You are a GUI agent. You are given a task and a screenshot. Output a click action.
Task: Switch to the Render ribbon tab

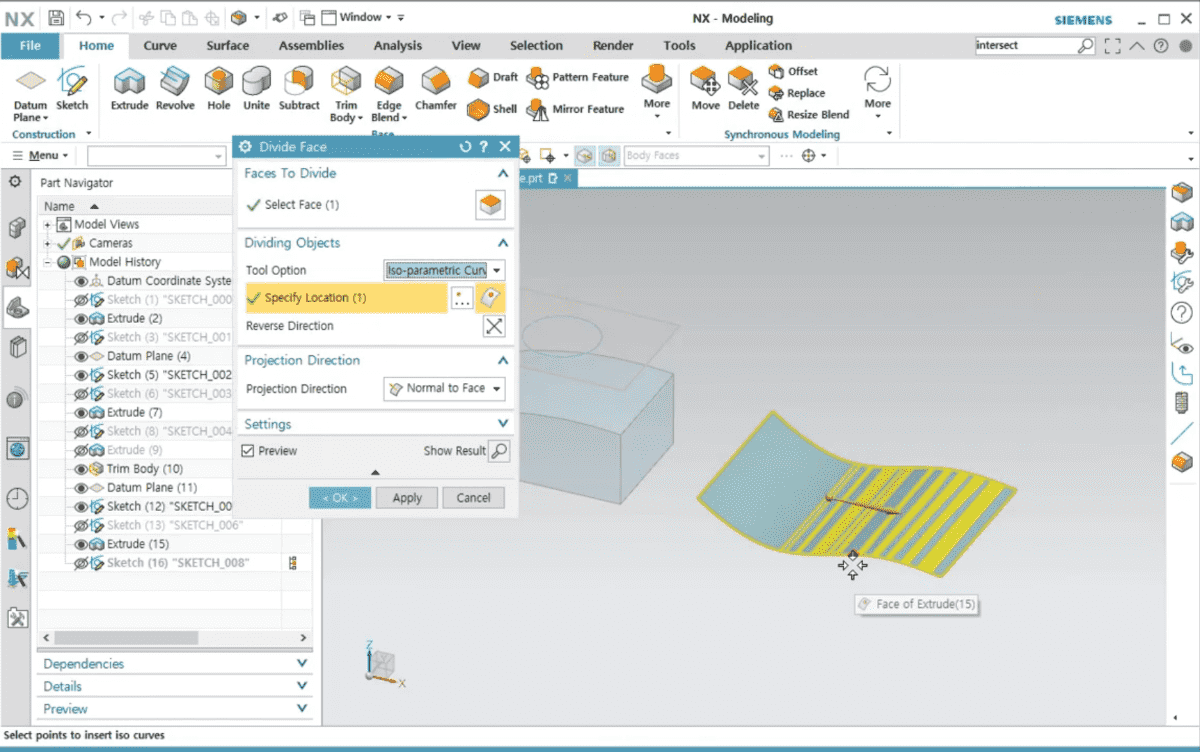pyautogui.click(x=613, y=45)
